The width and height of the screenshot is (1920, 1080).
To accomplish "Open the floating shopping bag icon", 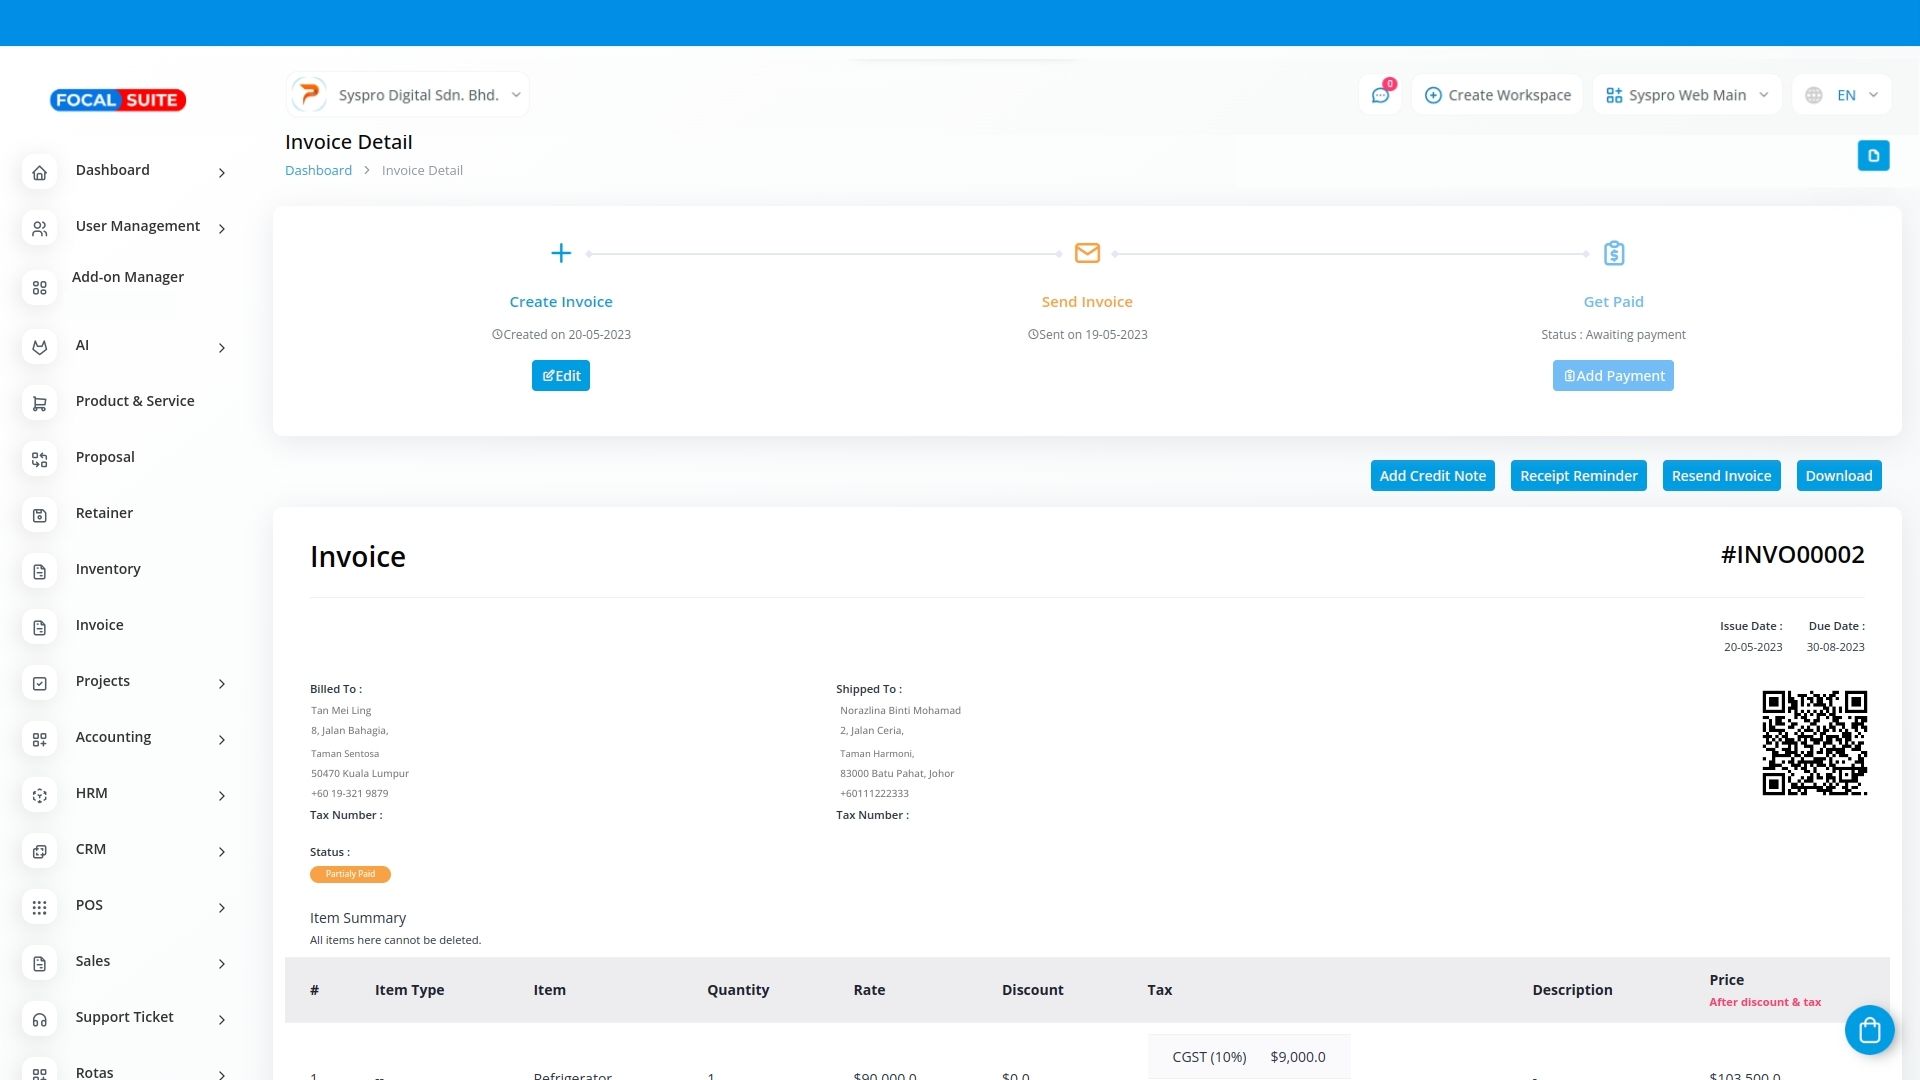I will pos(1869,1029).
